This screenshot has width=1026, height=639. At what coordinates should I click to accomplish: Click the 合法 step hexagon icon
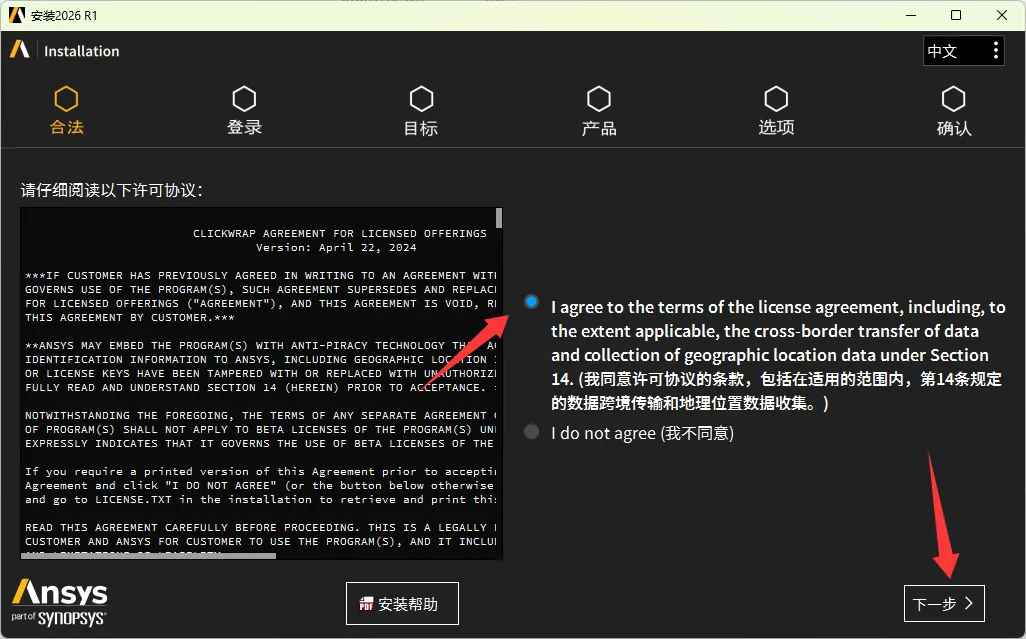pos(66,99)
